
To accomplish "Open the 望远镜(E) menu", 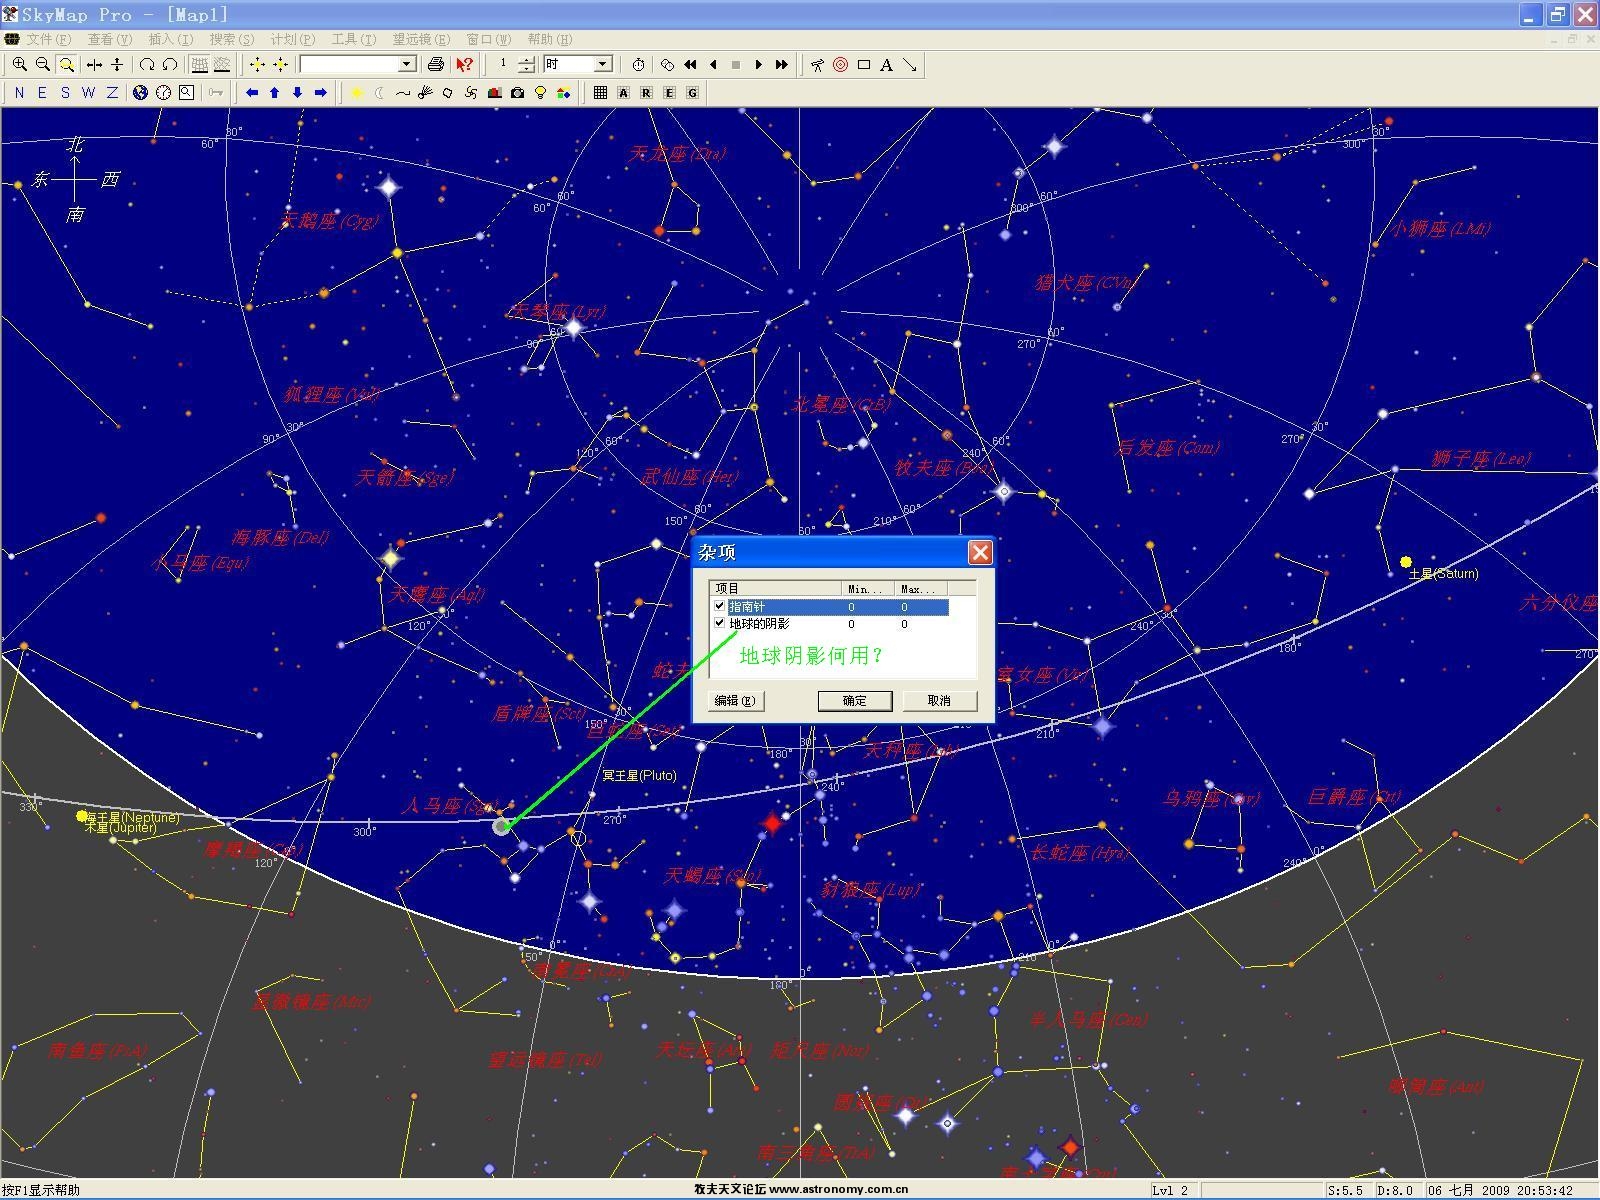I will click(x=421, y=39).
